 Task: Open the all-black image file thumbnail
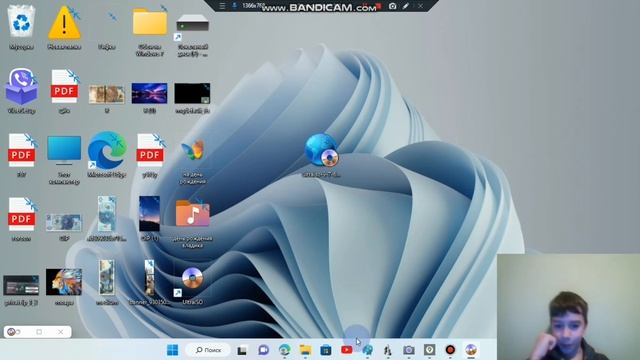point(192,93)
